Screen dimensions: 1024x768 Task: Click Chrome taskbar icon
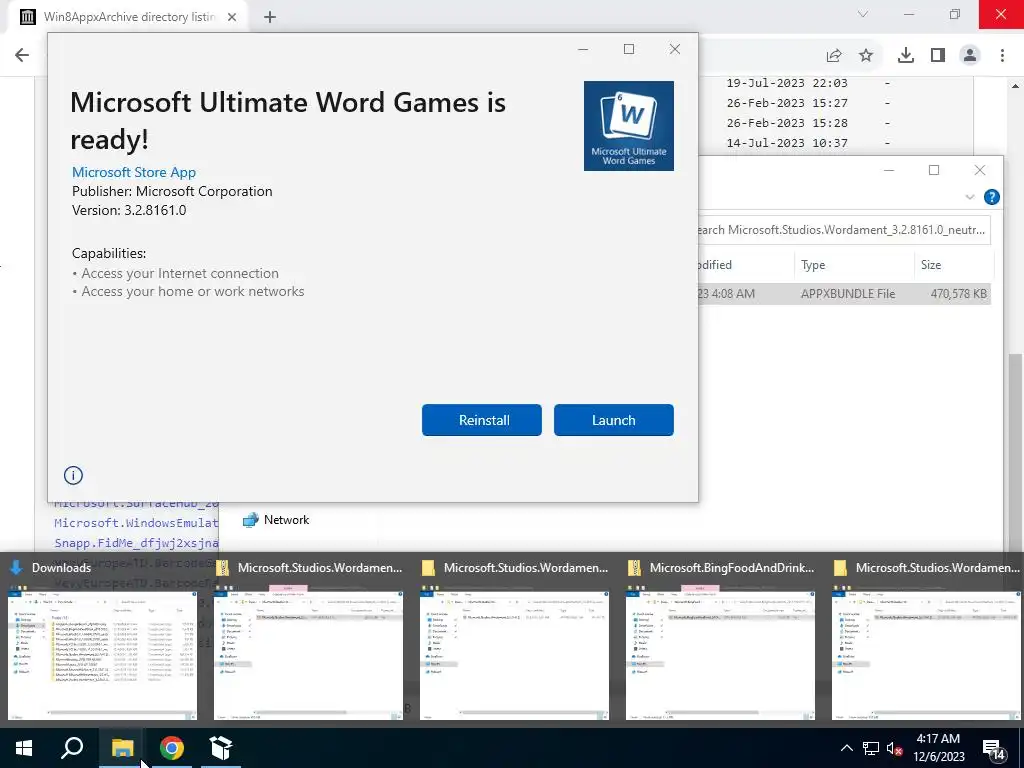[172, 748]
